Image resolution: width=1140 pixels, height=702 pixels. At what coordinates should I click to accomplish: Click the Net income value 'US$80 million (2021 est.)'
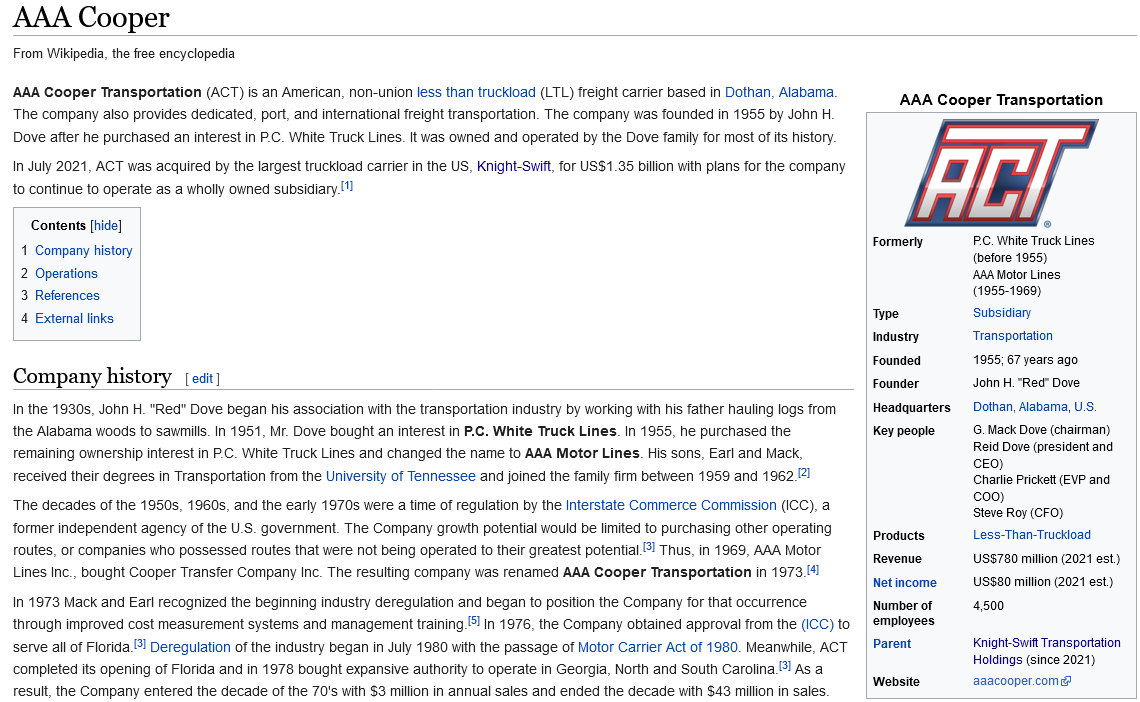[x=1043, y=582]
